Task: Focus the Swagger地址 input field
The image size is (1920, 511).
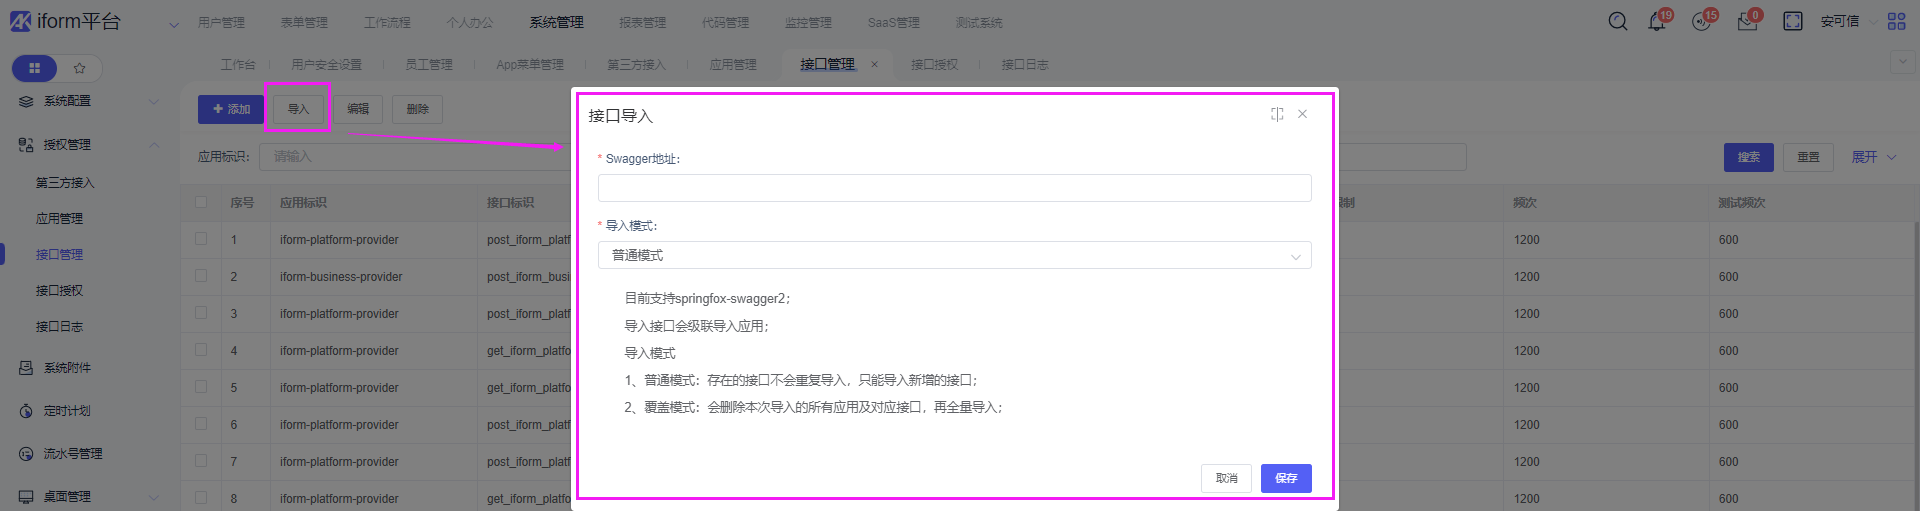Action: coord(954,188)
